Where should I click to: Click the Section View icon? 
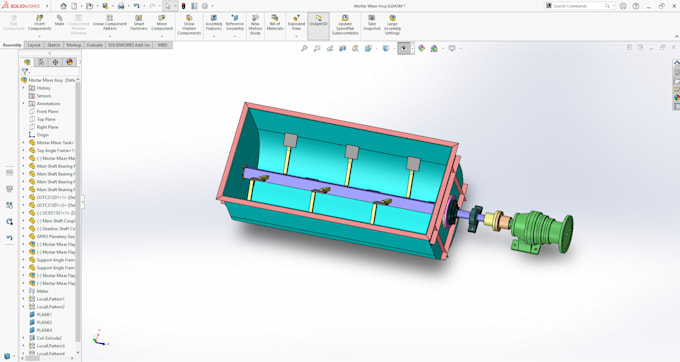tap(343, 49)
